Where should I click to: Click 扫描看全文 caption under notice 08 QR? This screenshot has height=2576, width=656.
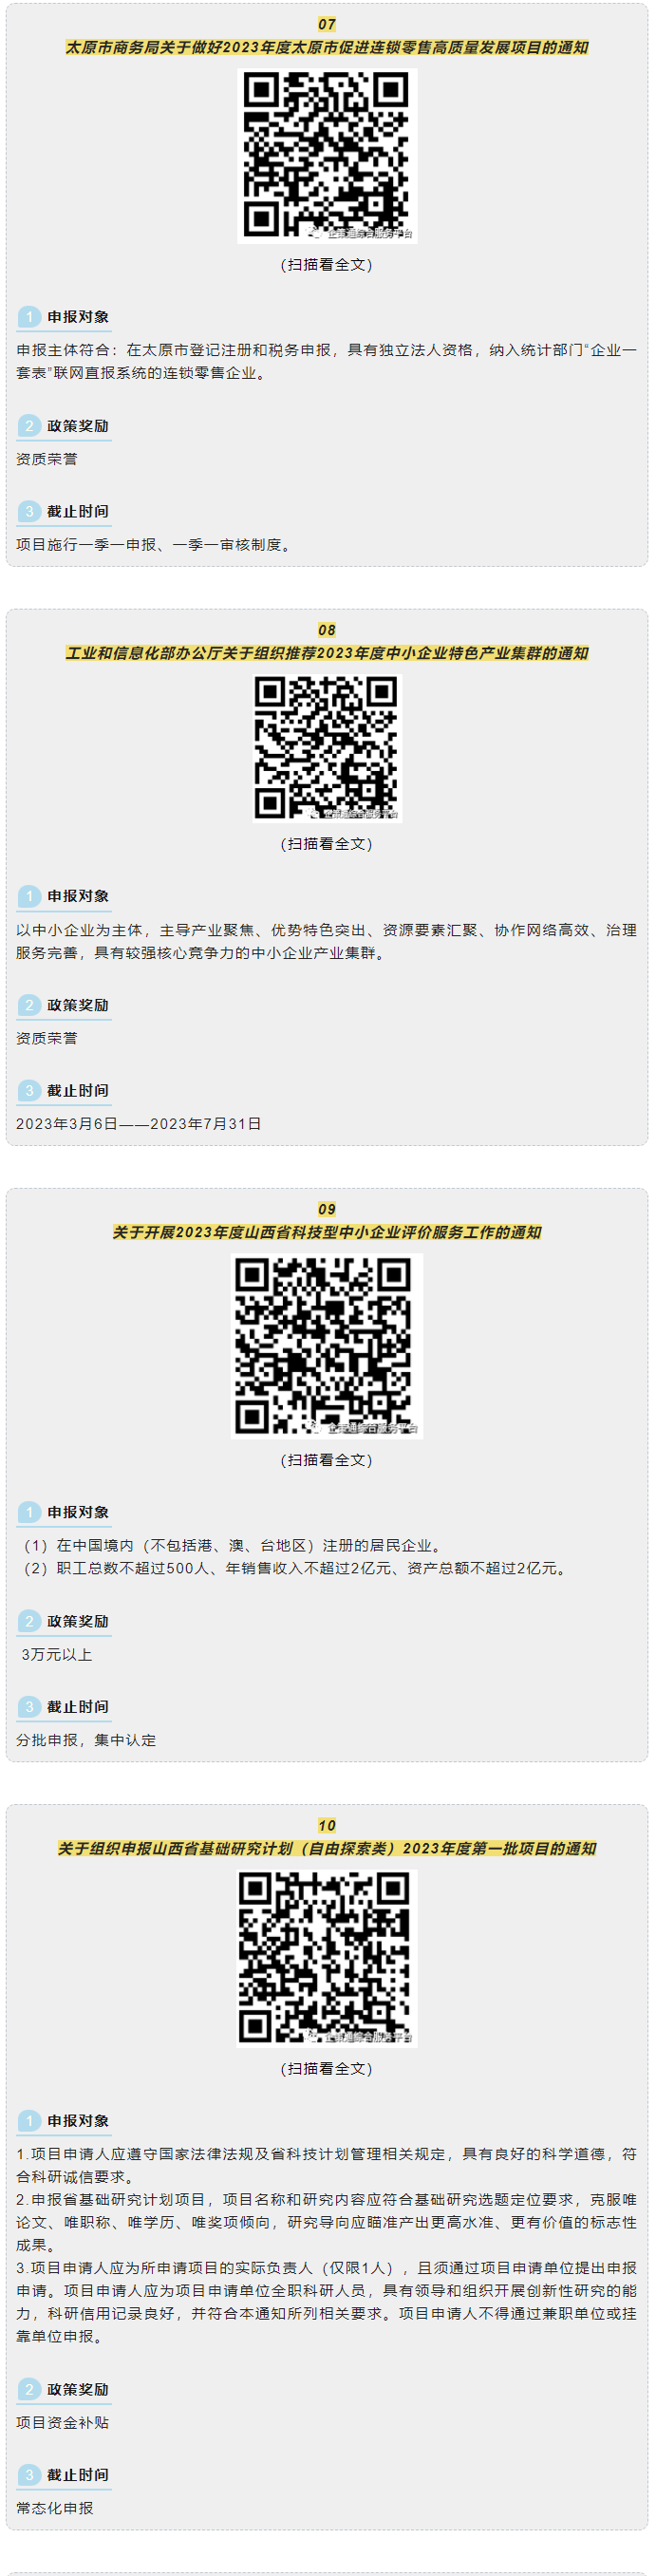pyautogui.click(x=327, y=844)
